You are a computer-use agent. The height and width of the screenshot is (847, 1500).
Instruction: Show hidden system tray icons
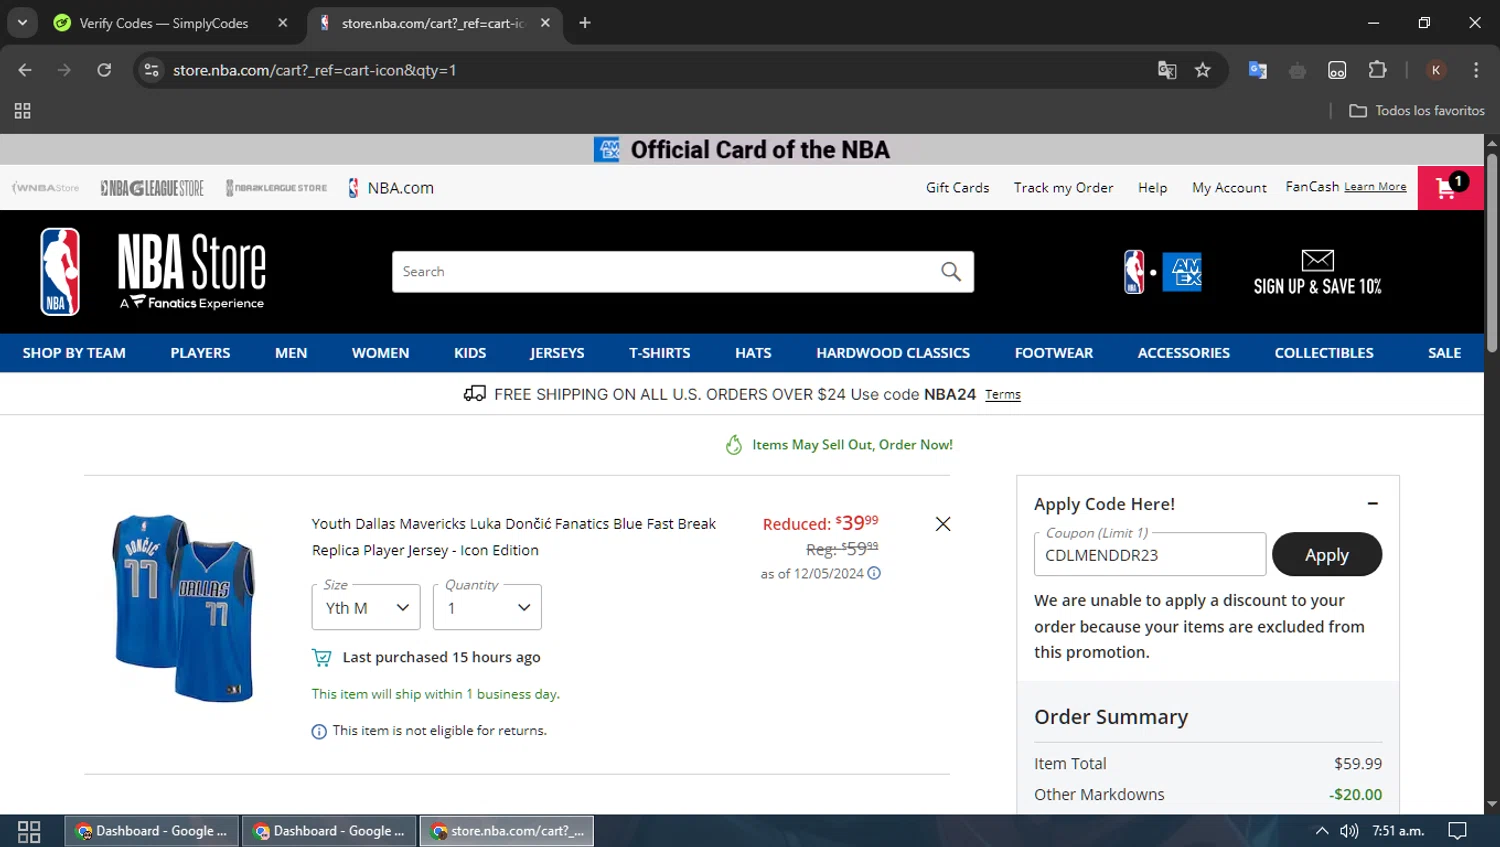pos(1322,831)
